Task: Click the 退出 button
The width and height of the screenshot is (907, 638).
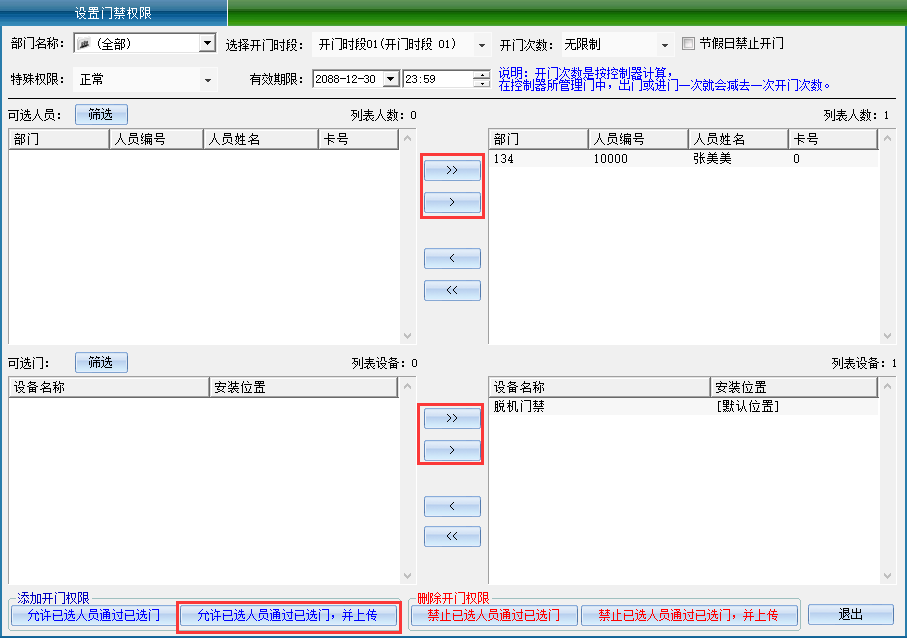Action: tap(850, 615)
